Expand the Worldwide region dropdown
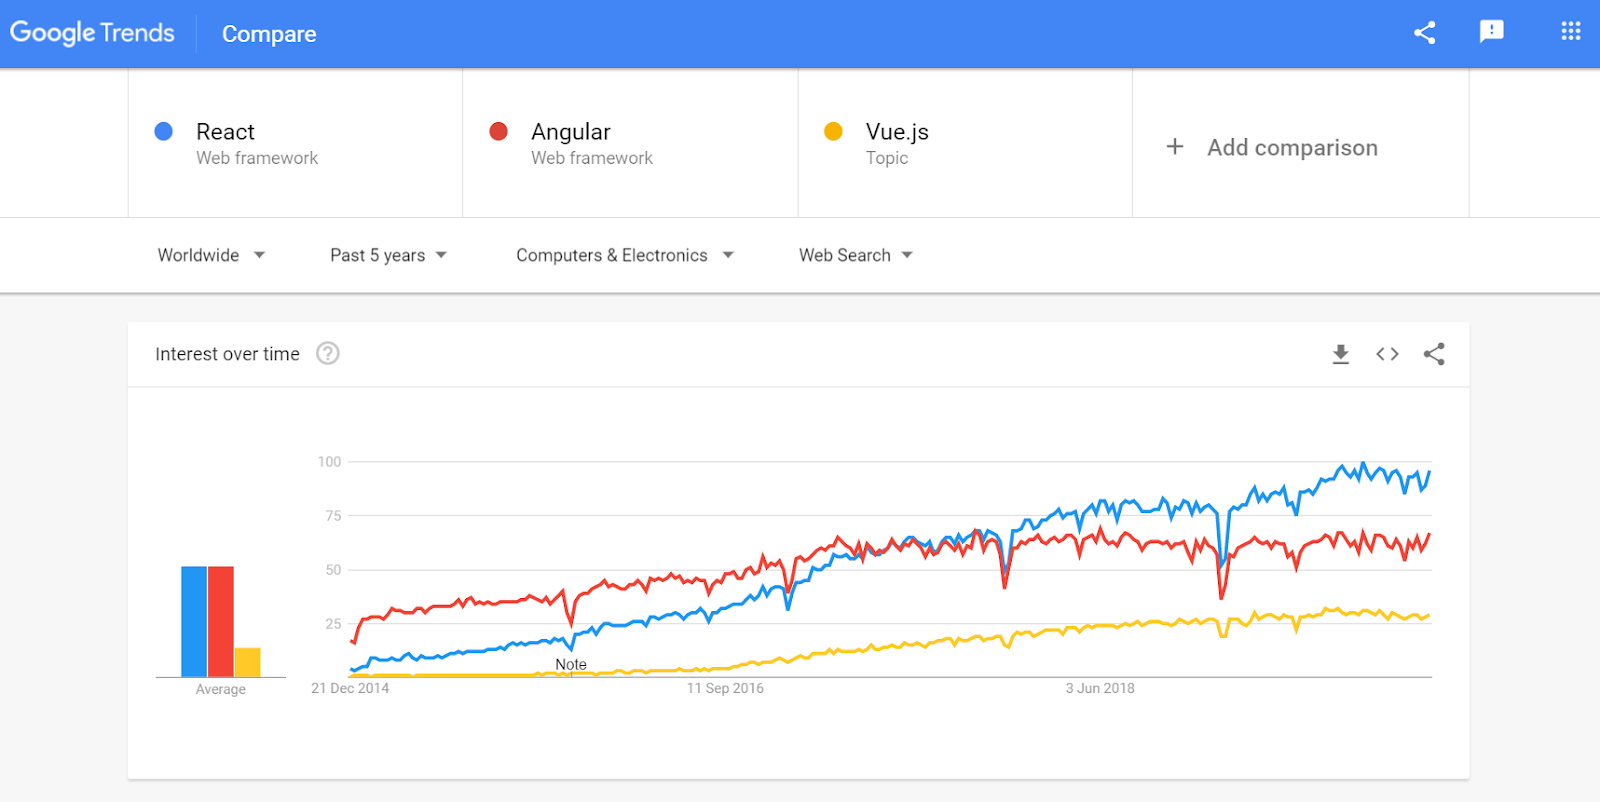The width and height of the screenshot is (1600, 802). click(211, 255)
